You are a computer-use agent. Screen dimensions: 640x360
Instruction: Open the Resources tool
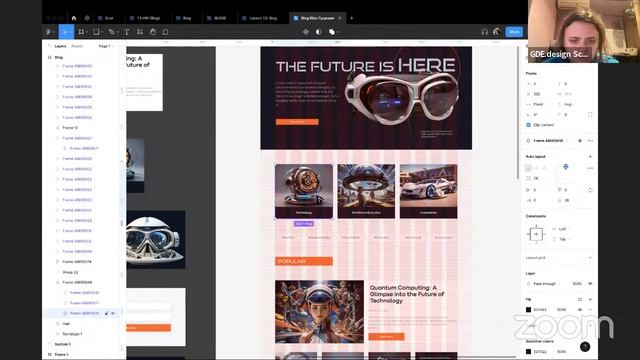[x=140, y=32]
